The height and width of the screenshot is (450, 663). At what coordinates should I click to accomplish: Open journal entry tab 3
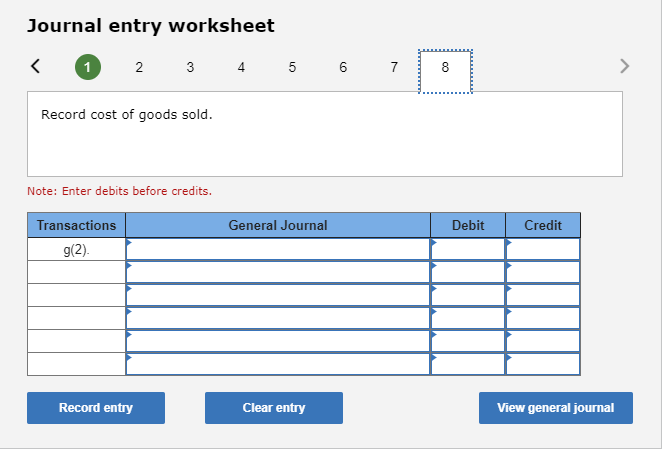point(190,67)
